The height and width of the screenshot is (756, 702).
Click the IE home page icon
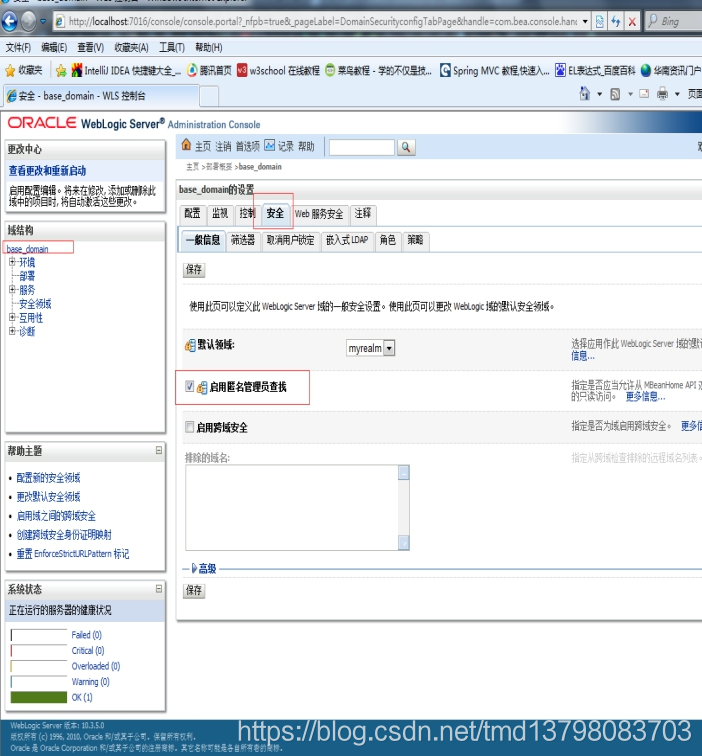pos(584,93)
